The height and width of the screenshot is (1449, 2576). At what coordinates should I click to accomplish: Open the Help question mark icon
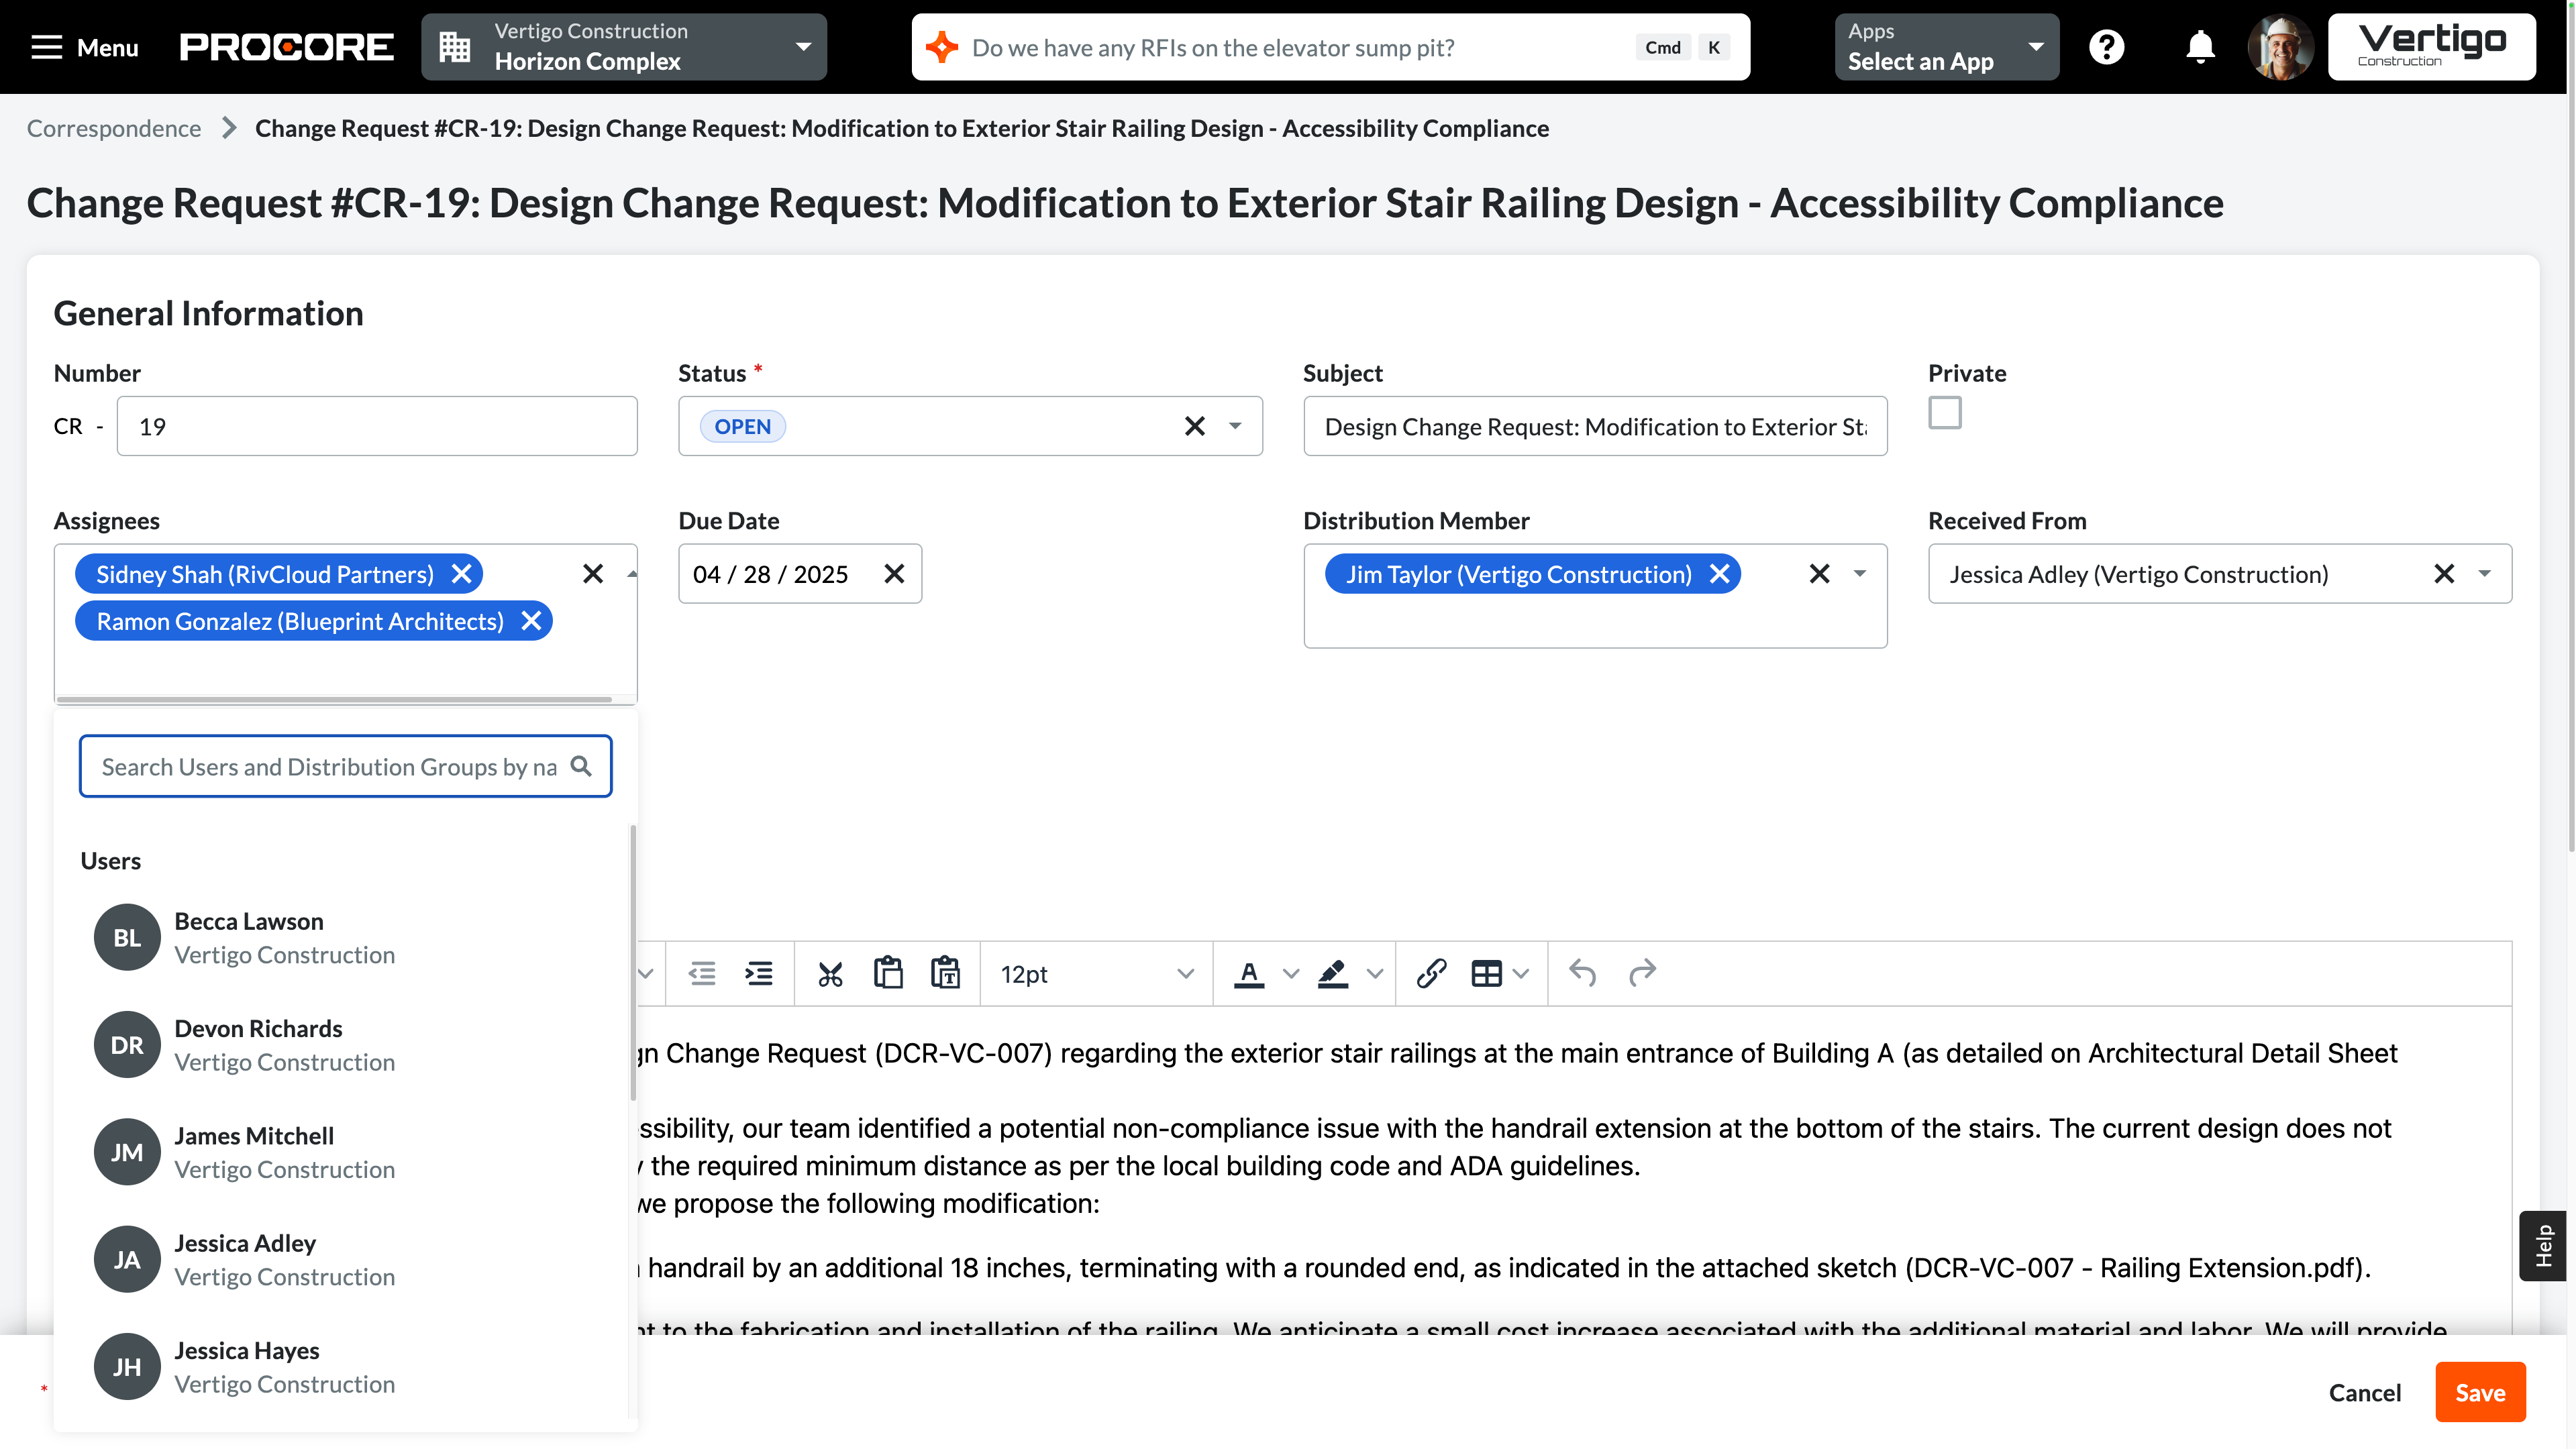(x=2107, y=47)
